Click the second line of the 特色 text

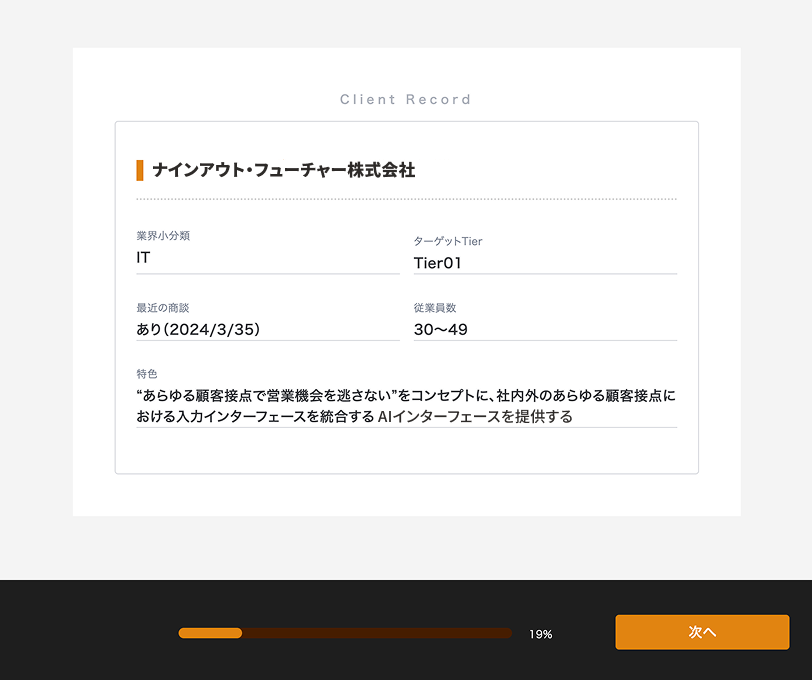(354, 417)
